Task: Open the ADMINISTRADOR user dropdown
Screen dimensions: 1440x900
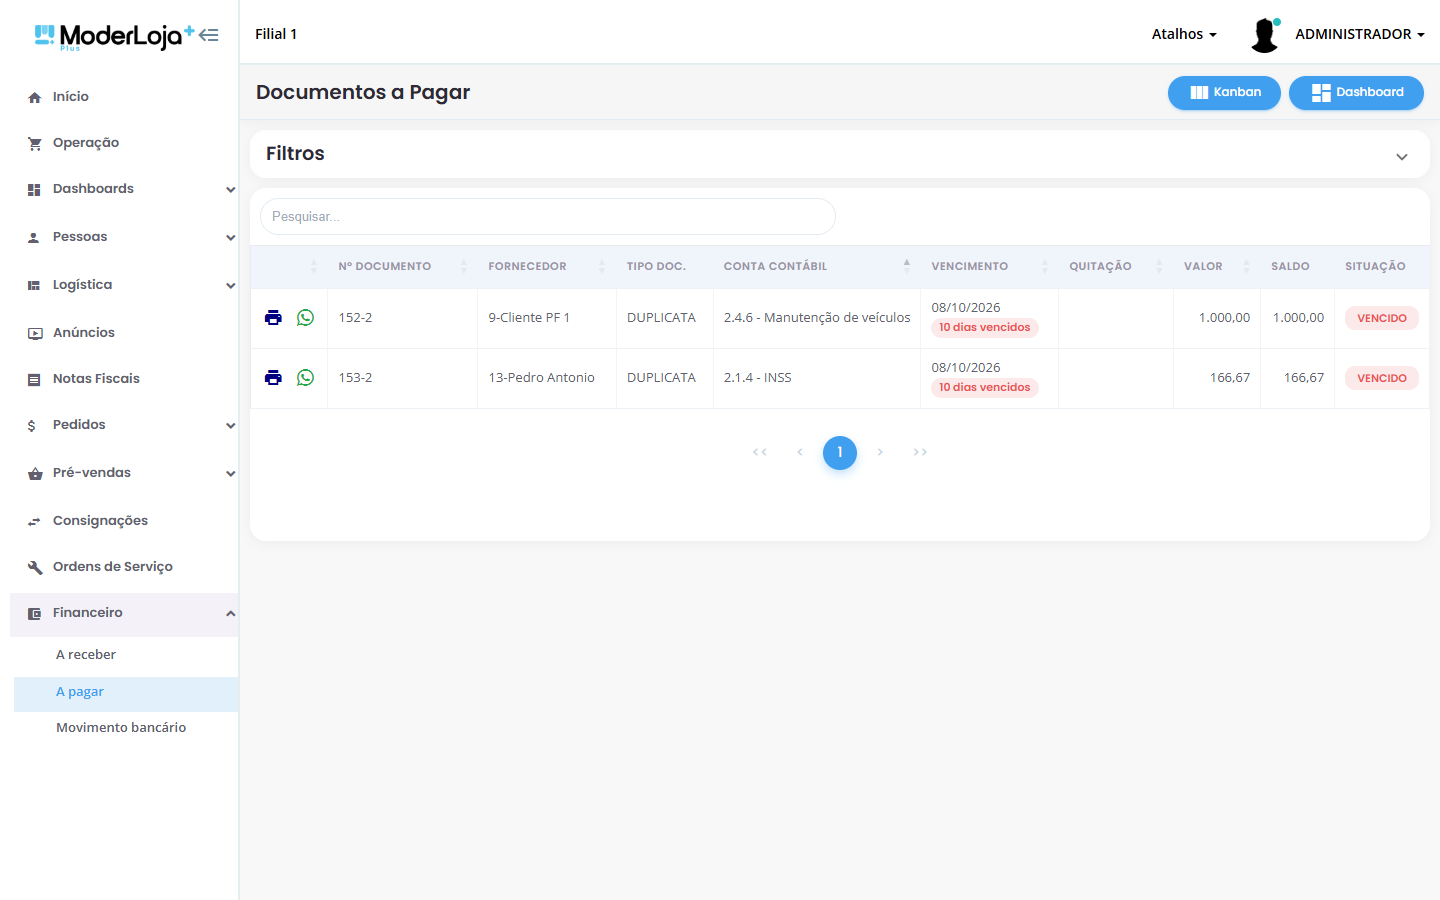Action: pyautogui.click(x=1360, y=34)
